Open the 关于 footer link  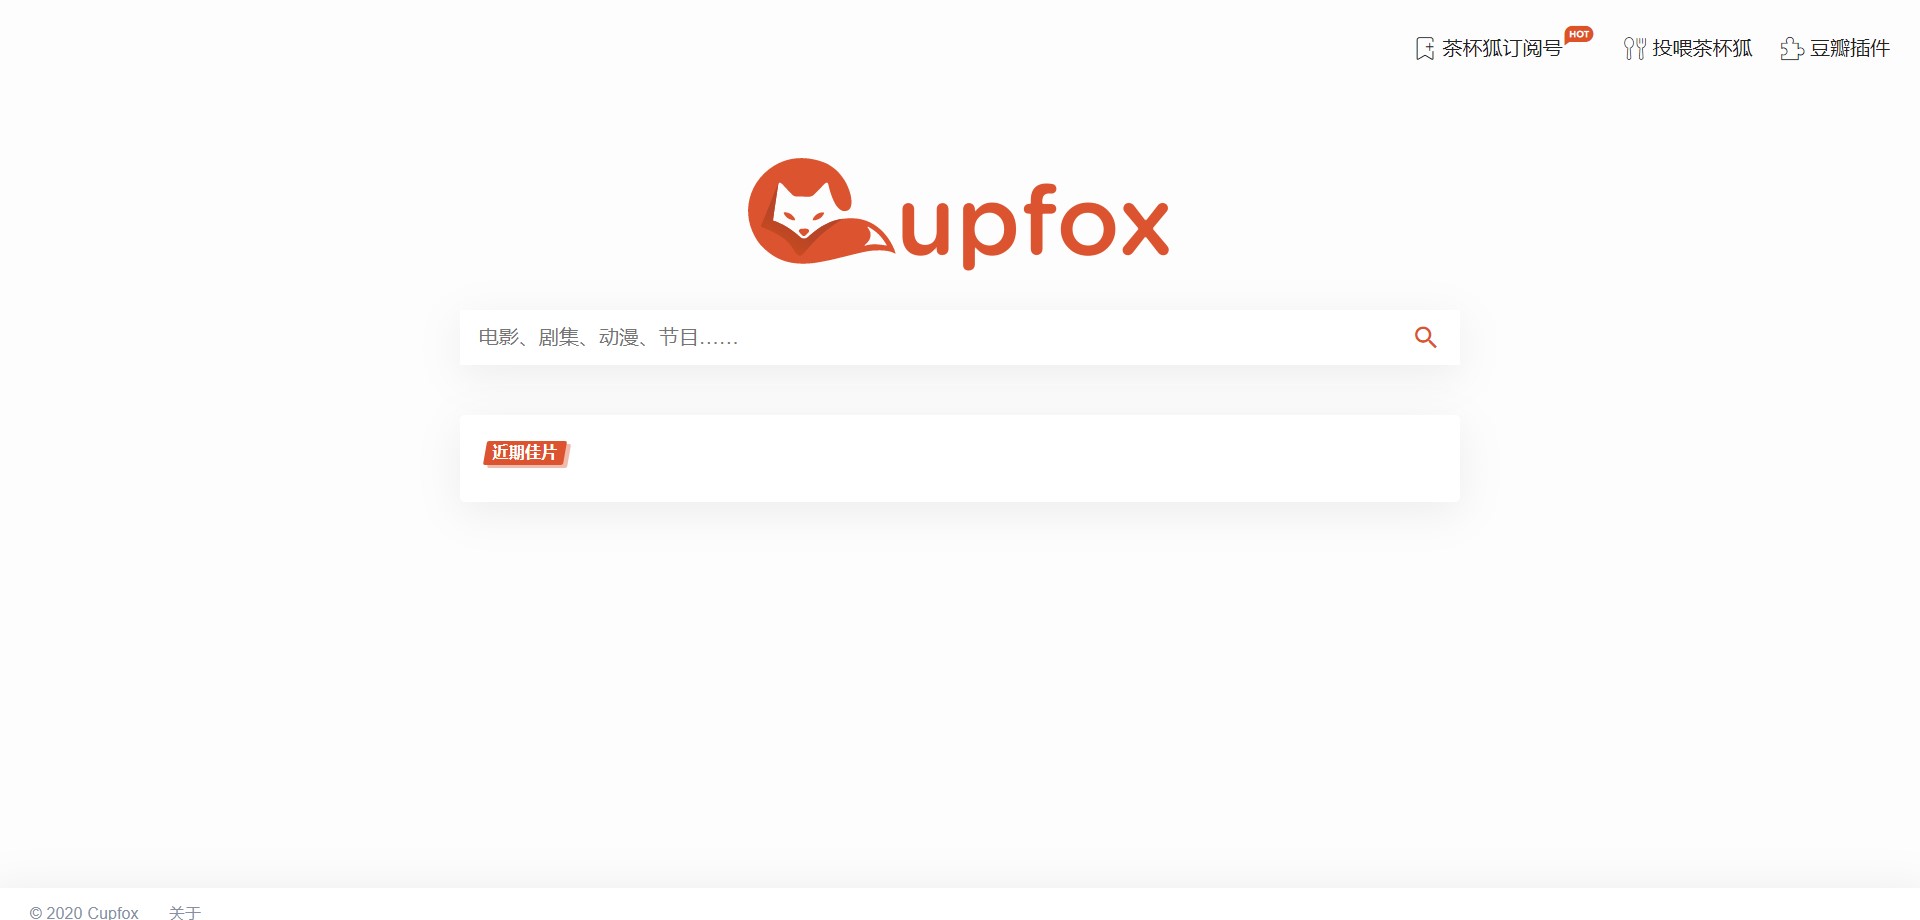[x=185, y=912]
